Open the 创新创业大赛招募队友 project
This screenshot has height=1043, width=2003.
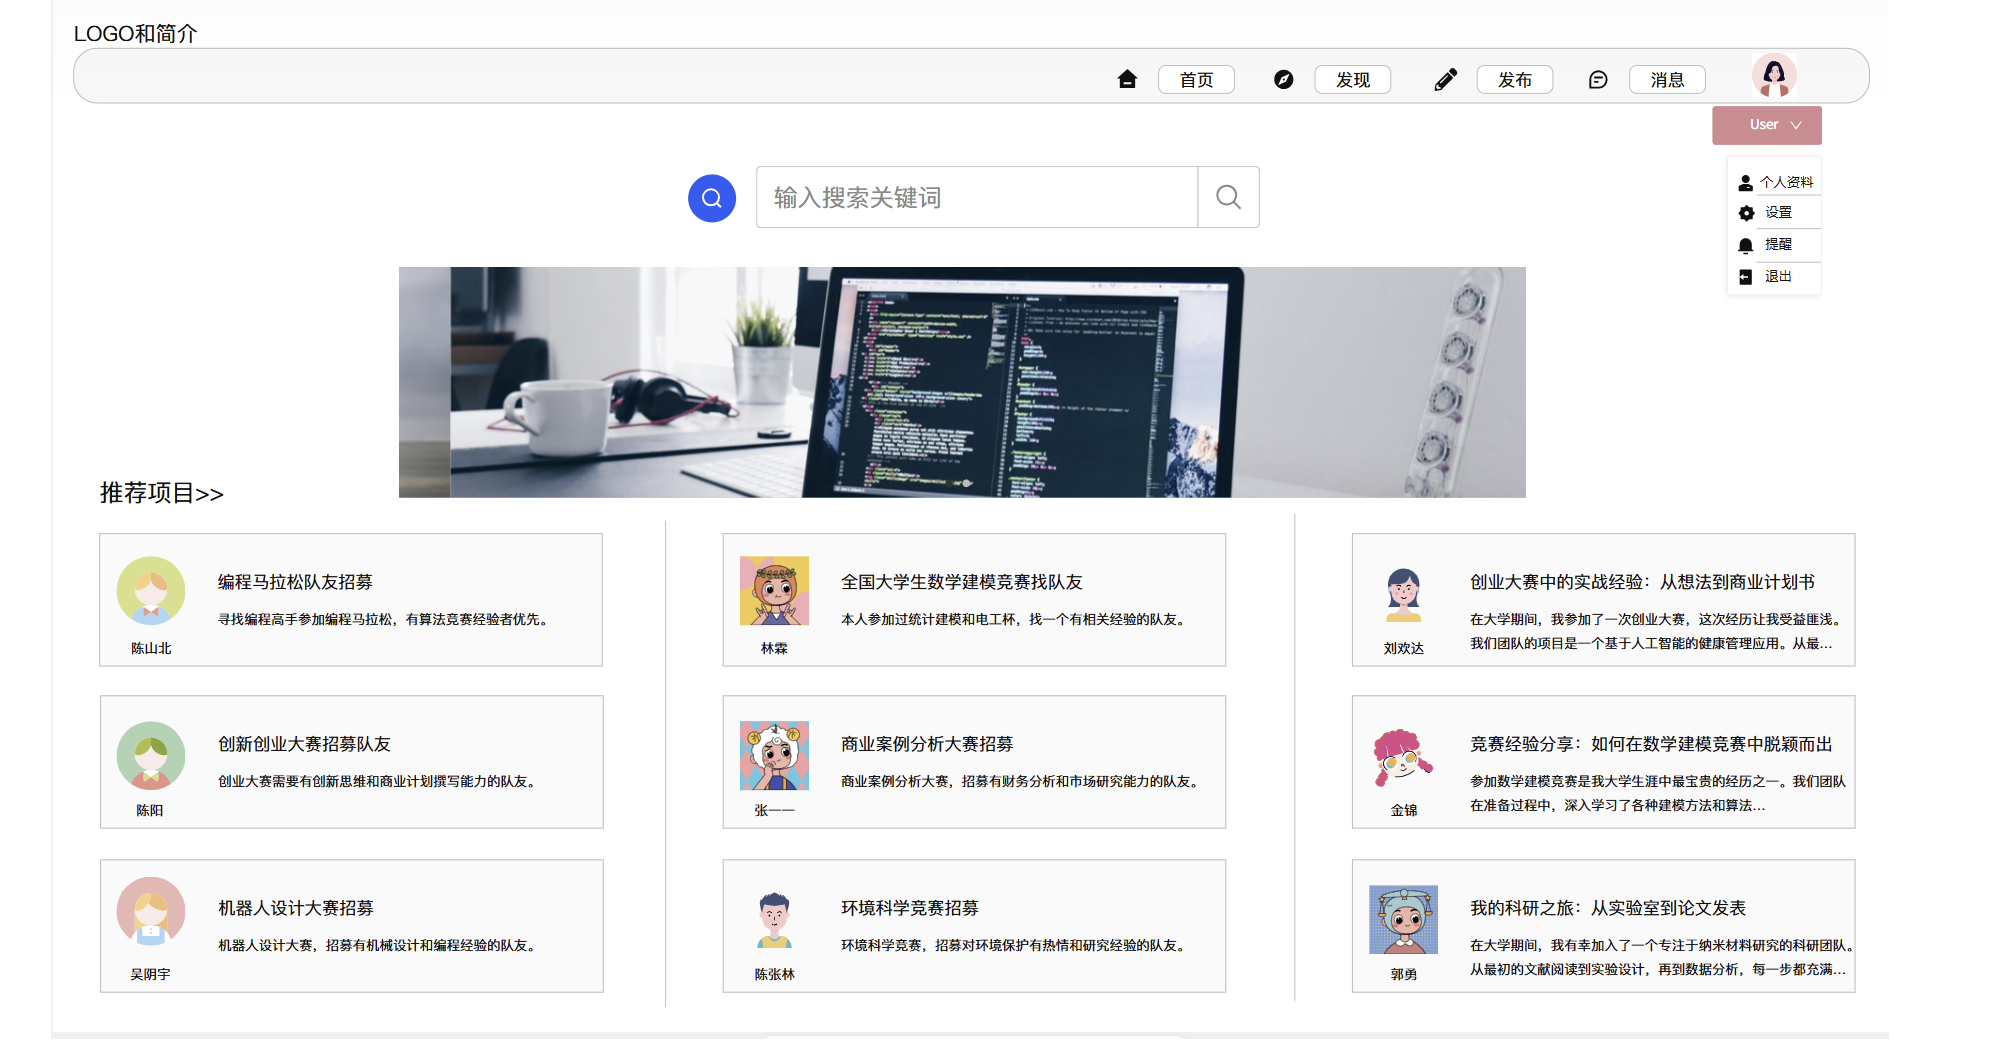304,744
